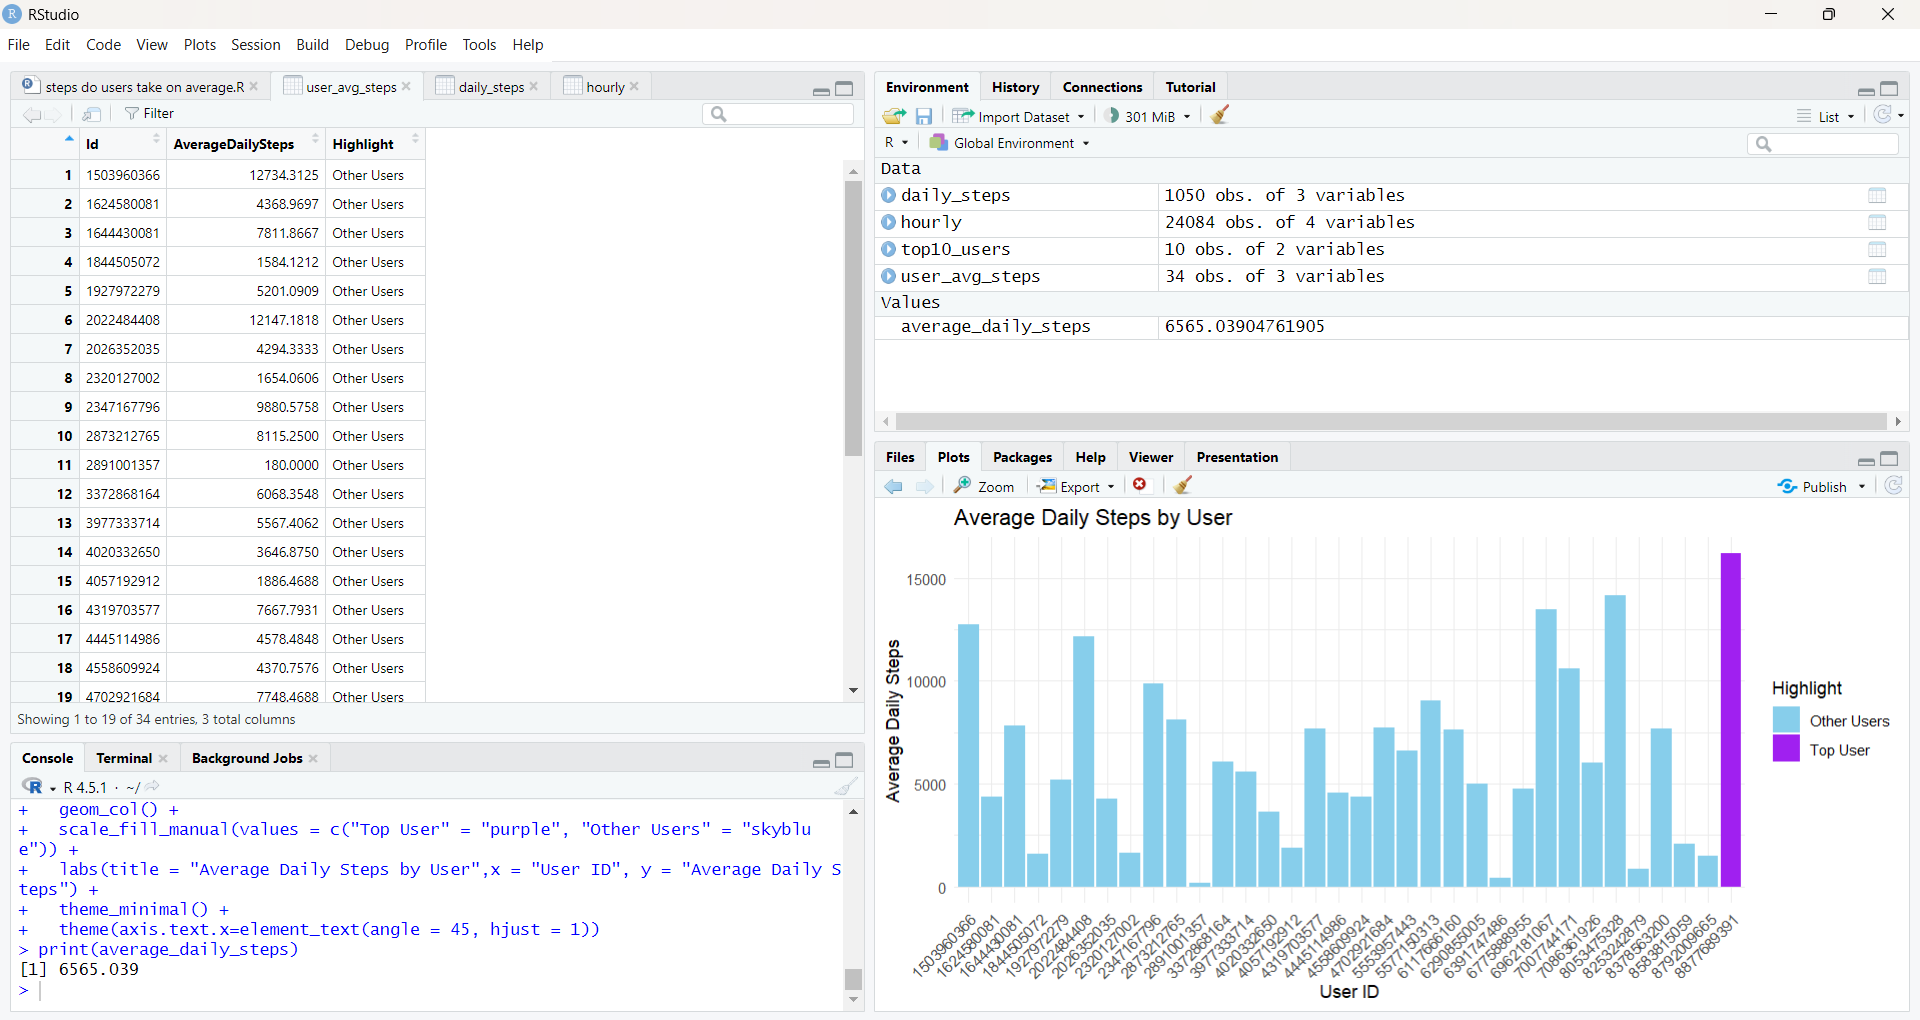Maximize the source editor pane

pos(844,89)
